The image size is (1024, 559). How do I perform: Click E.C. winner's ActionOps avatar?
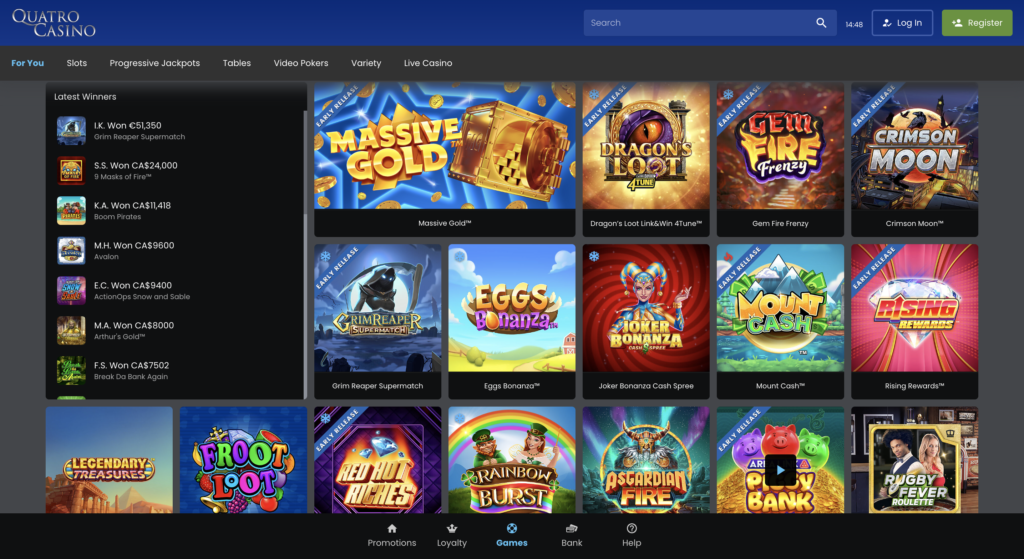pos(71,291)
